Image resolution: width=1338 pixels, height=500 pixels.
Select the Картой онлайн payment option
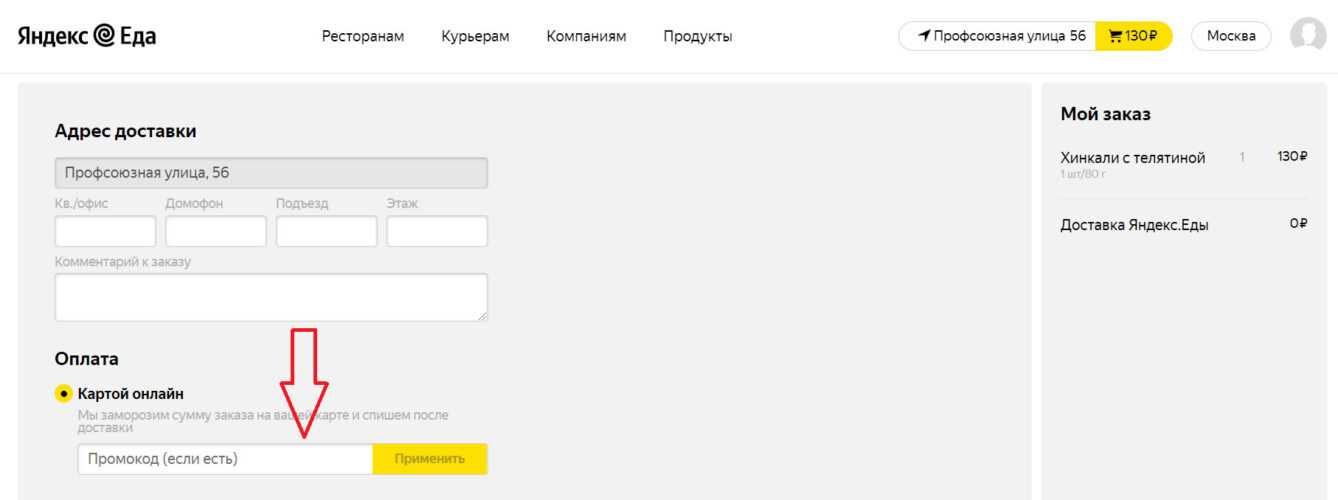[x=64, y=394]
